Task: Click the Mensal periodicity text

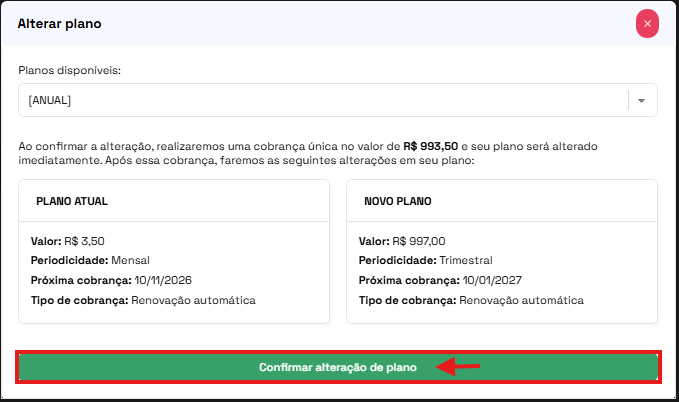Action: point(130,260)
